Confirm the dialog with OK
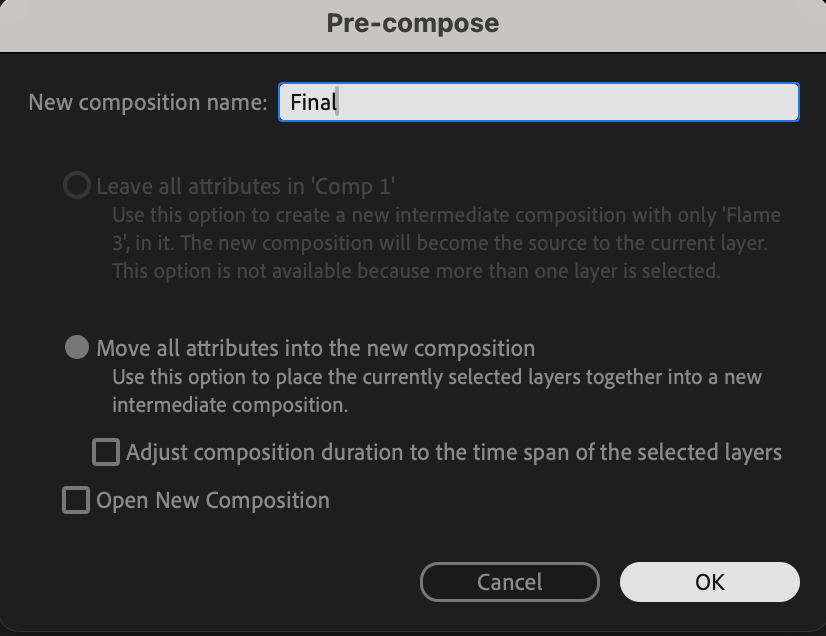 tap(709, 582)
